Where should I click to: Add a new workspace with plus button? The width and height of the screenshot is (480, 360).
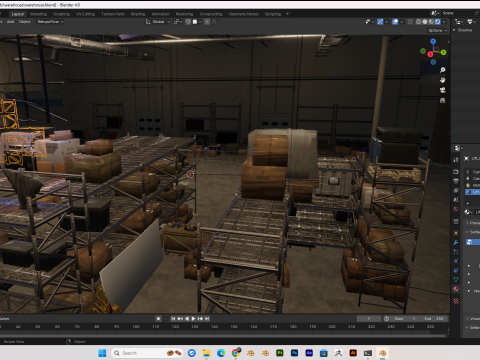click(288, 14)
